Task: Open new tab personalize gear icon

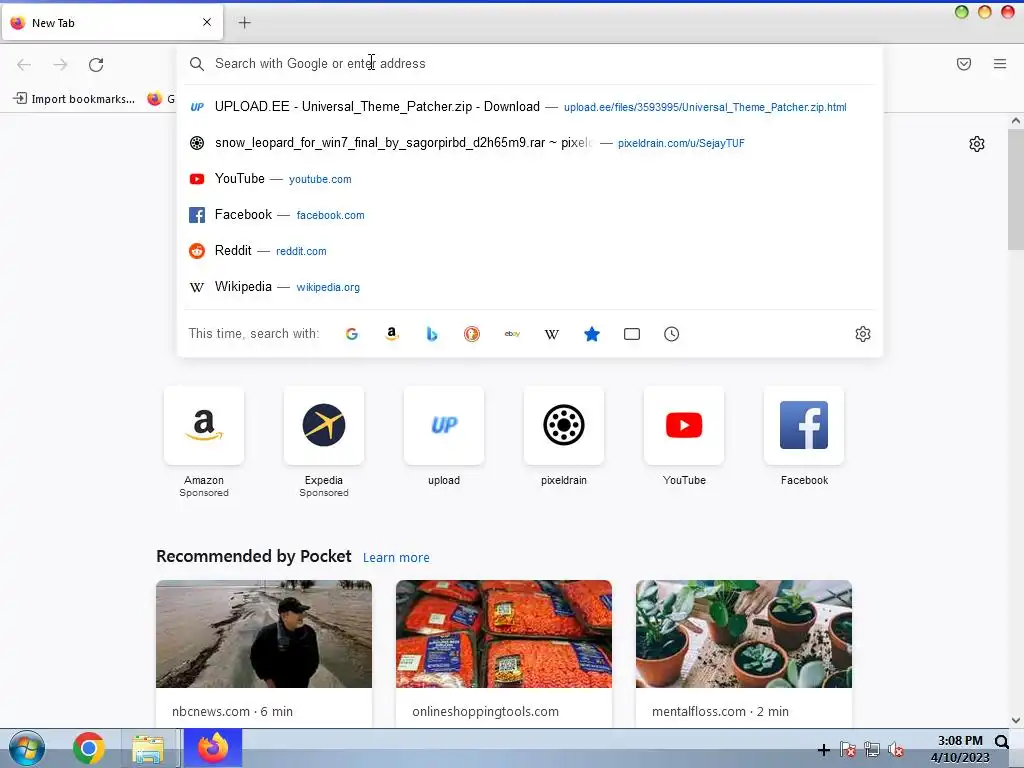Action: [976, 144]
